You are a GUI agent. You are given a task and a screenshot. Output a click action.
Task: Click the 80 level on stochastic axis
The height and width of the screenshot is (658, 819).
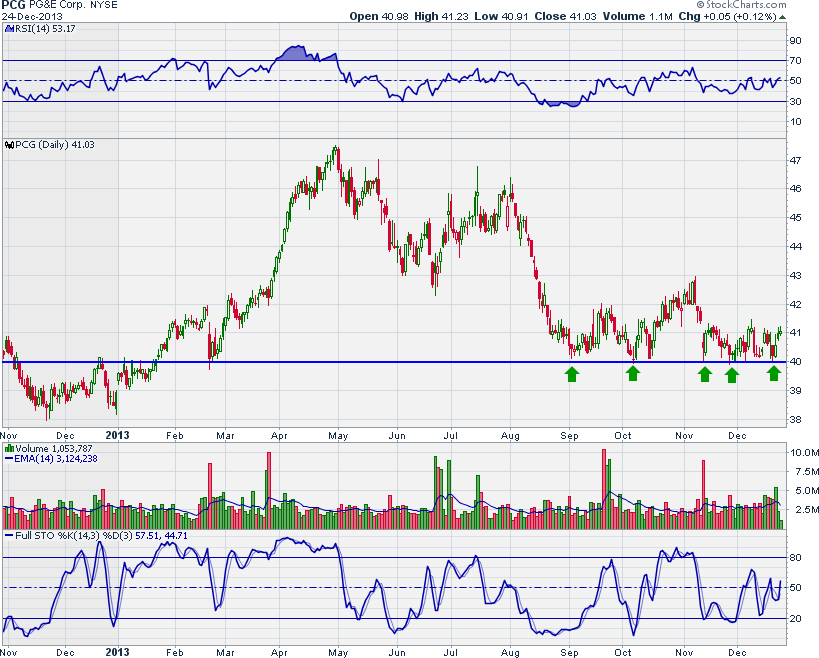(x=795, y=558)
